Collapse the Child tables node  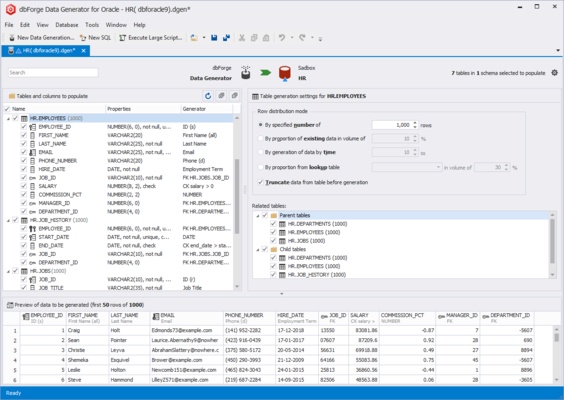pos(258,249)
